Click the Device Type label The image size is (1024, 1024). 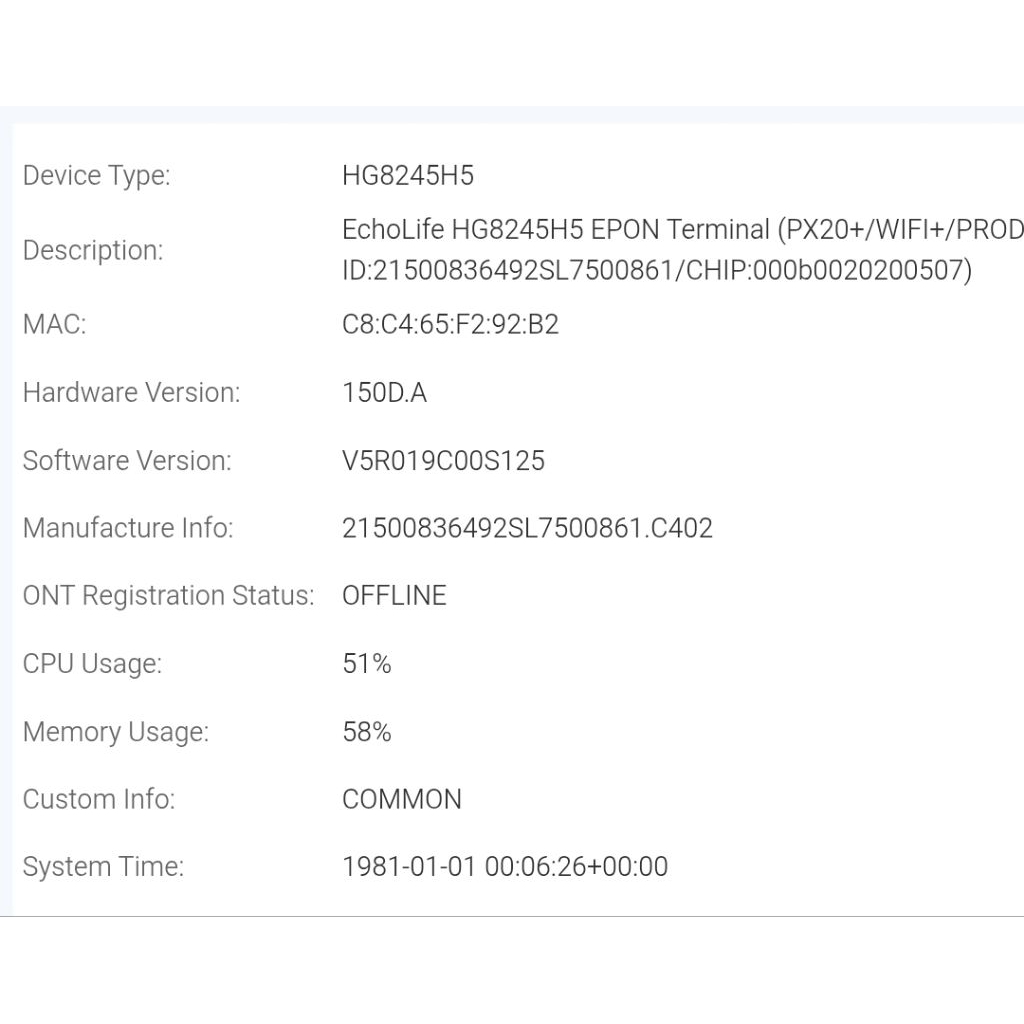[96, 176]
